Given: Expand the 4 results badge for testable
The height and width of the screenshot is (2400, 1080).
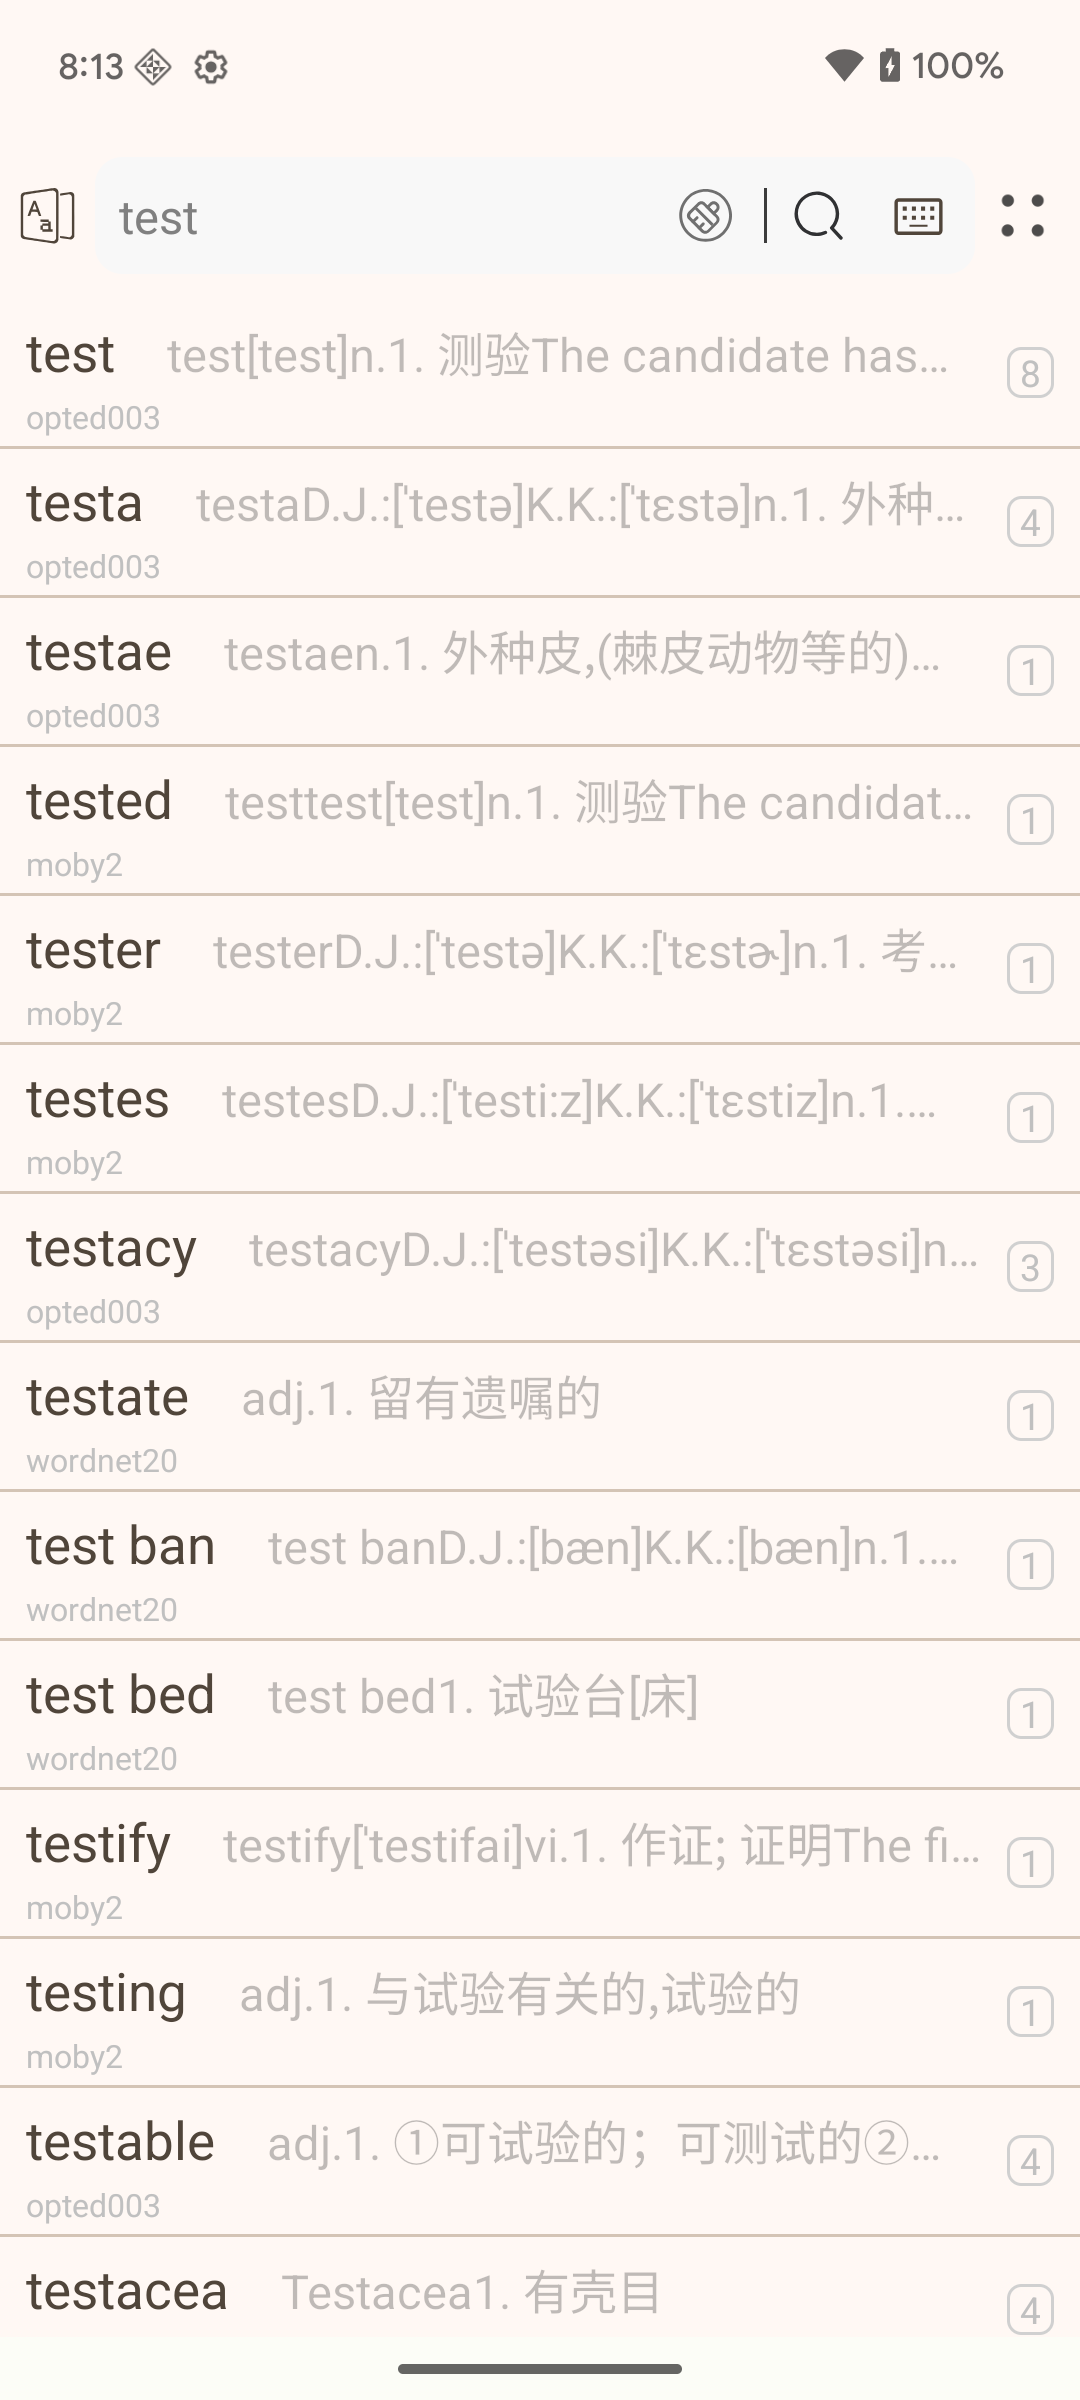Looking at the screenshot, I should pos(1030,2162).
